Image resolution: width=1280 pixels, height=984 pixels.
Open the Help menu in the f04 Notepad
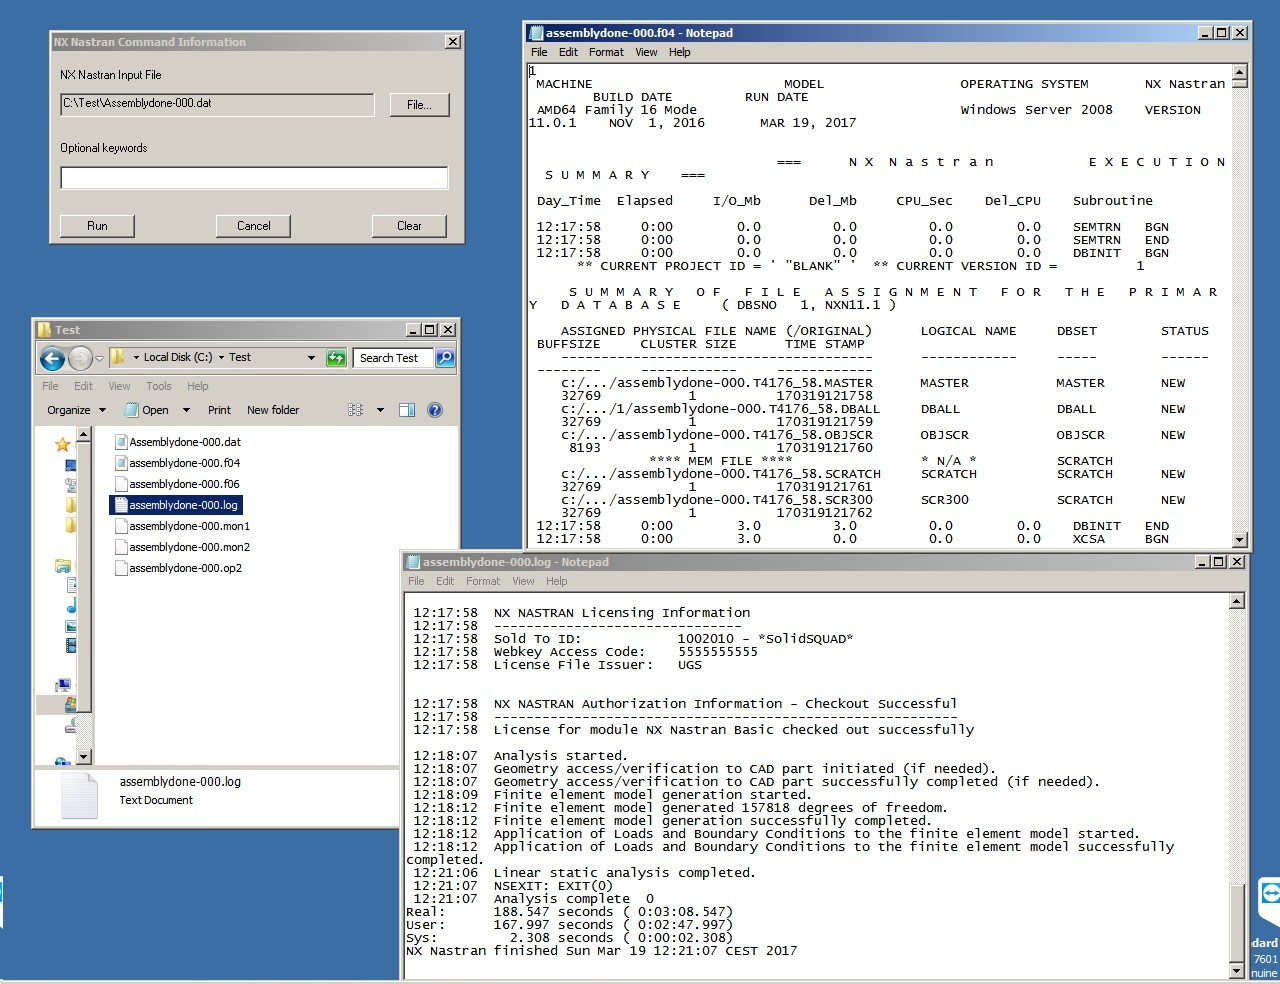tap(680, 52)
